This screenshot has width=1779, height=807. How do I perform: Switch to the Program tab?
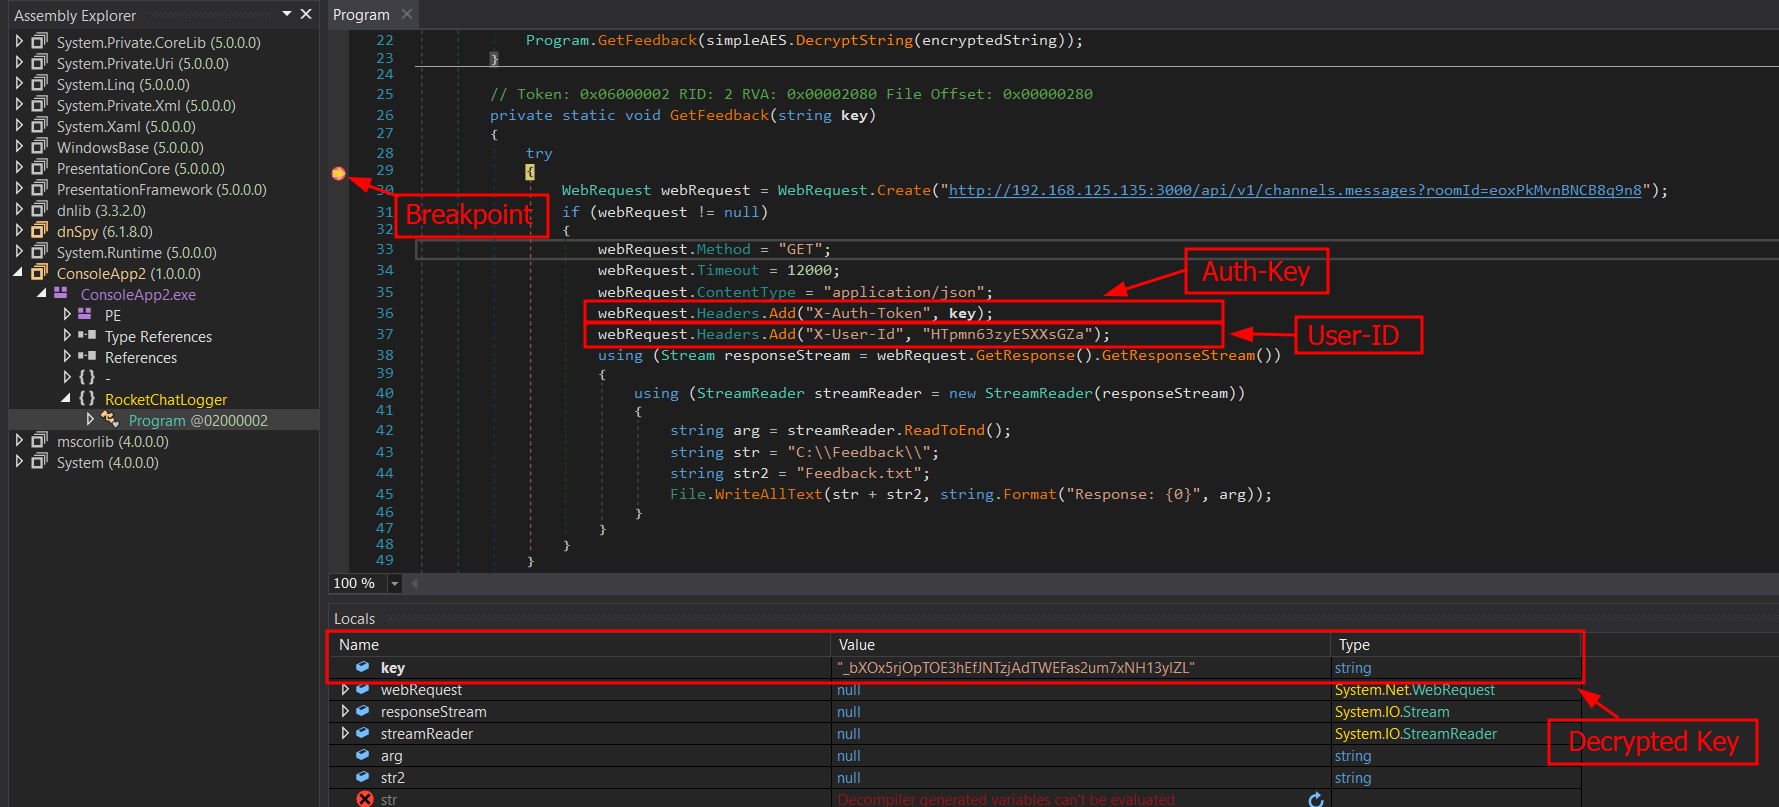[361, 15]
